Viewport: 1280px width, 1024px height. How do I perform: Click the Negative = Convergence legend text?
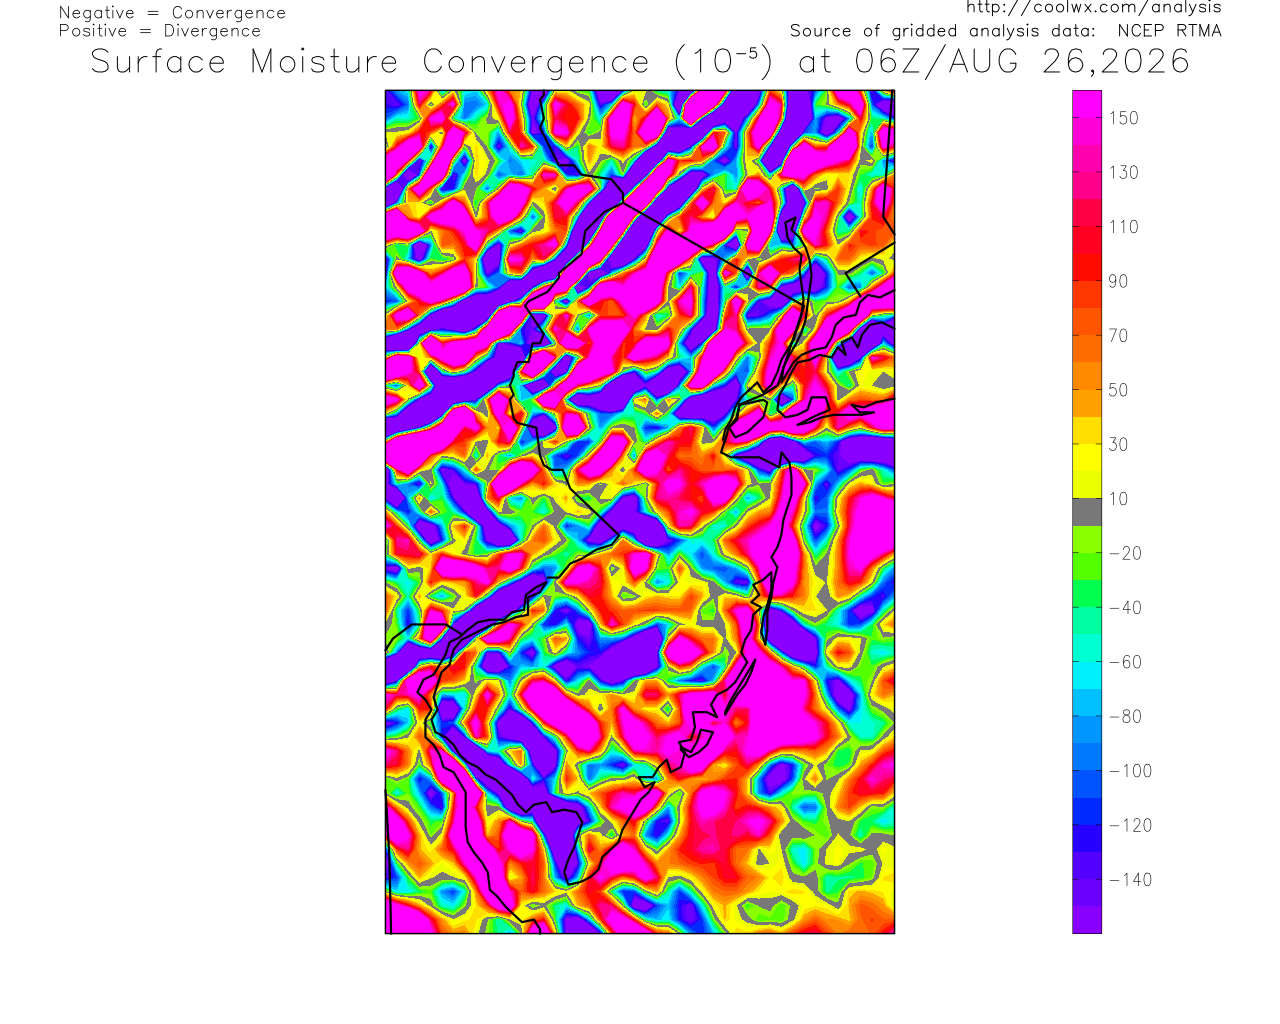point(172,13)
